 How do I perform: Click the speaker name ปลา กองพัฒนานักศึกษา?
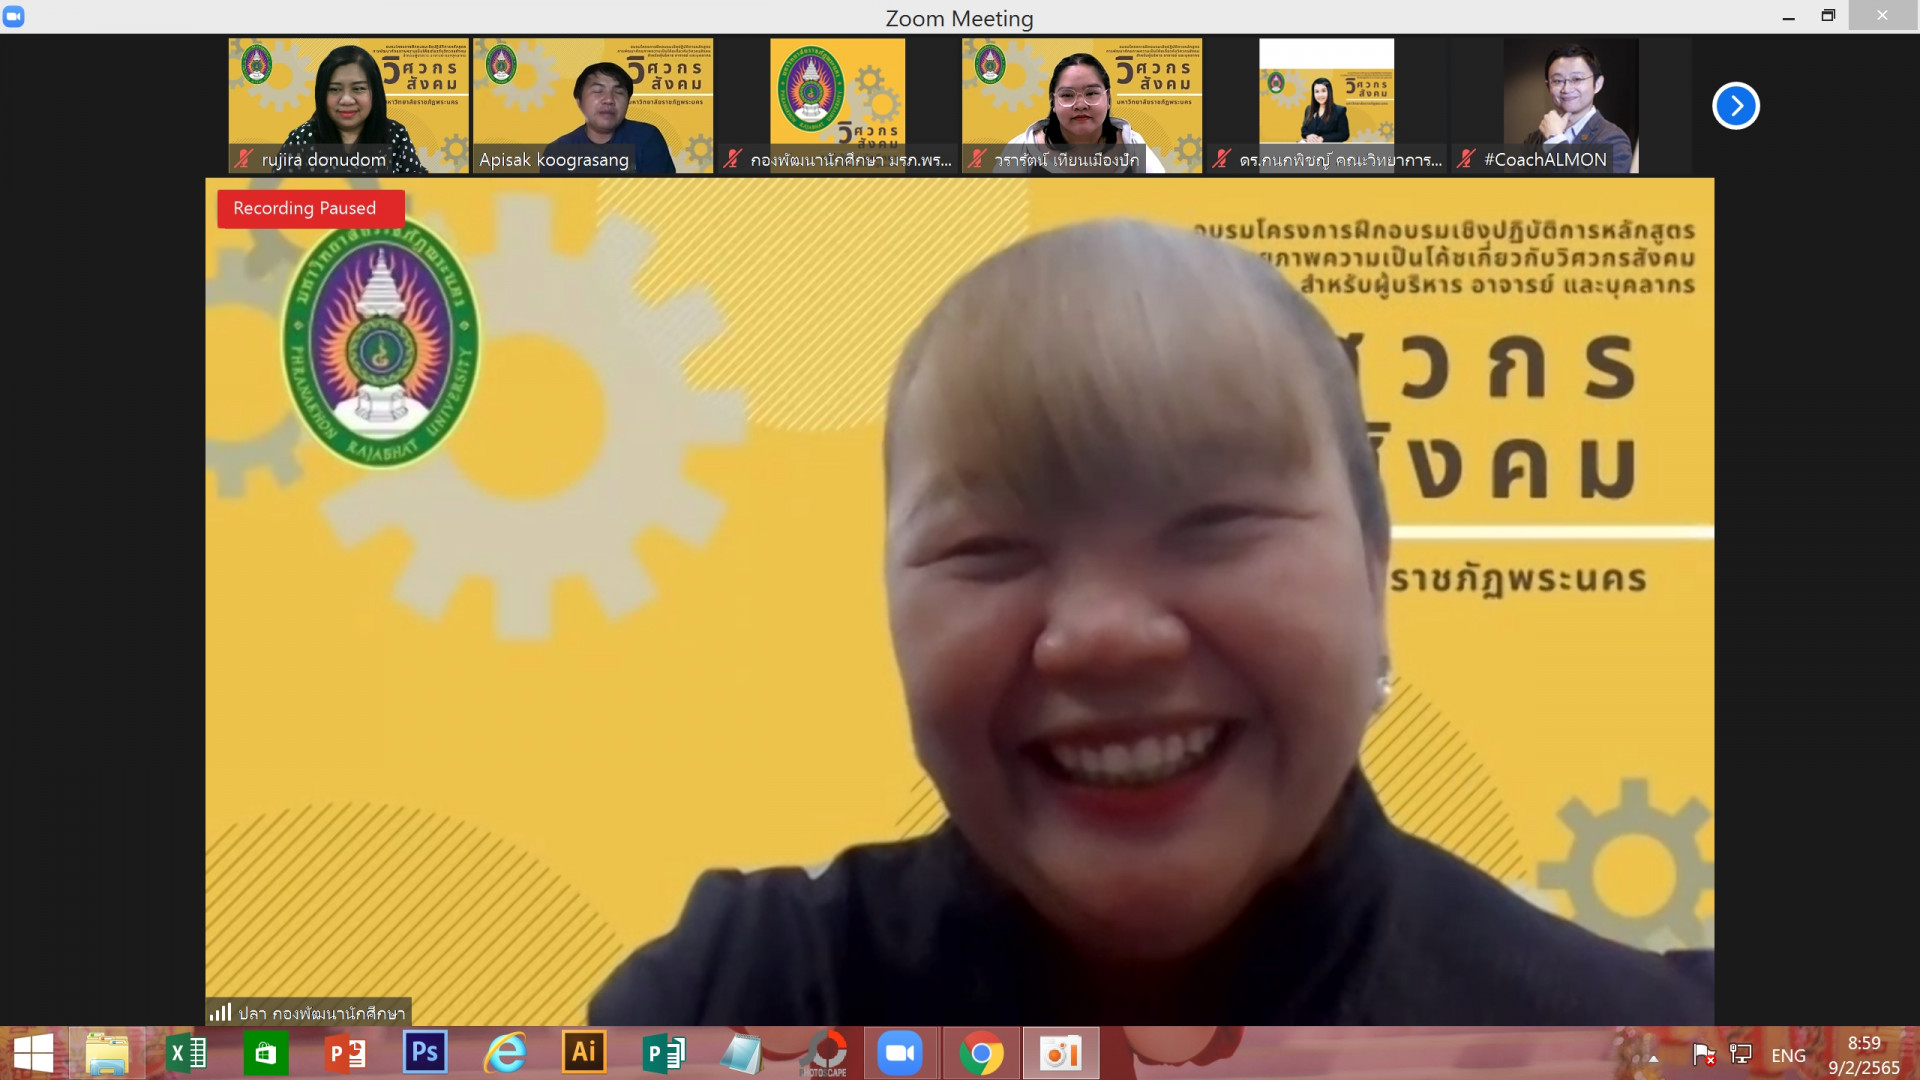click(322, 1013)
